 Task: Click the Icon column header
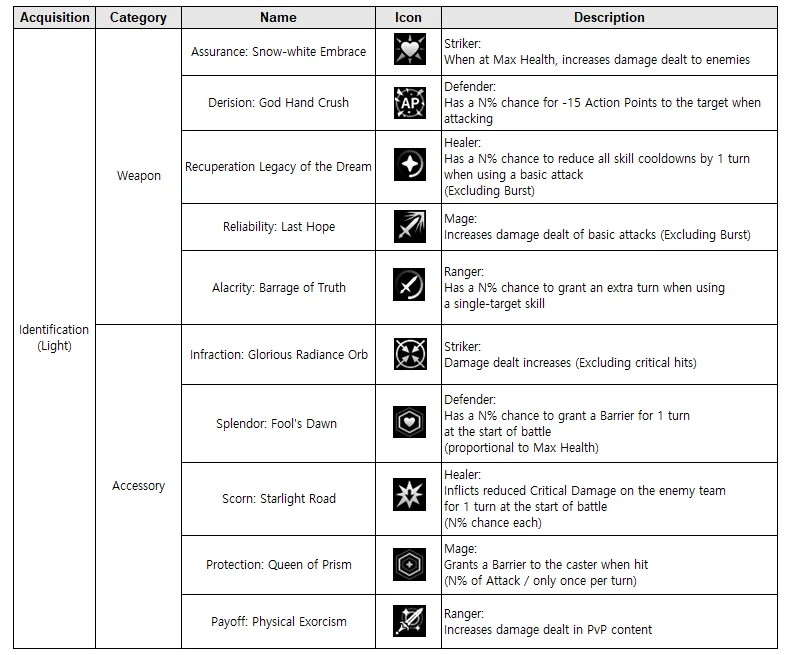(x=409, y=18)
